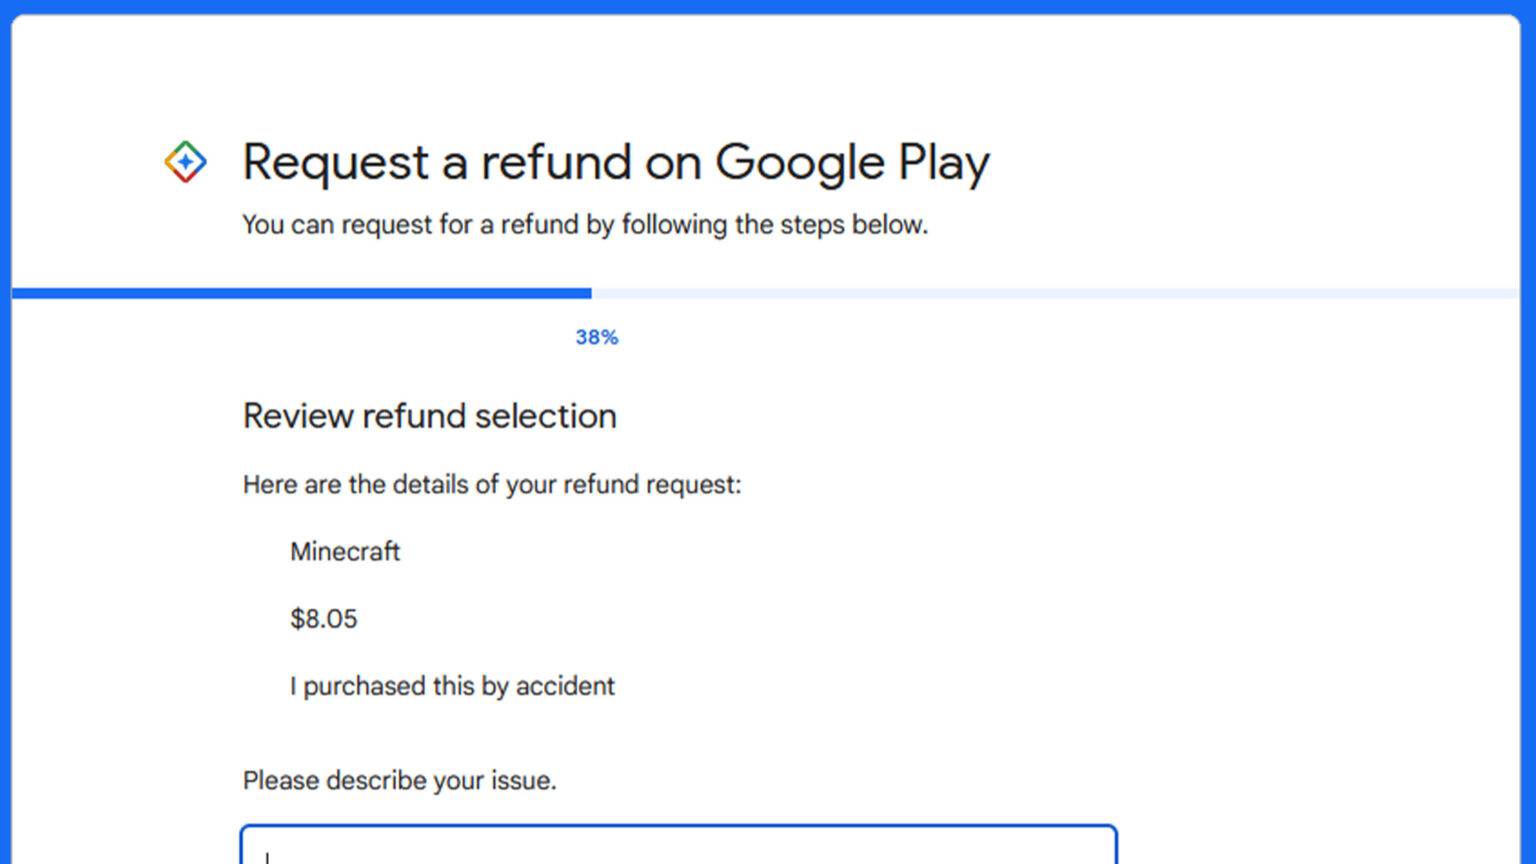The image size is (1536, 864).
Task: Click the blue star inside the diamond logo
Action: point(185,161)
